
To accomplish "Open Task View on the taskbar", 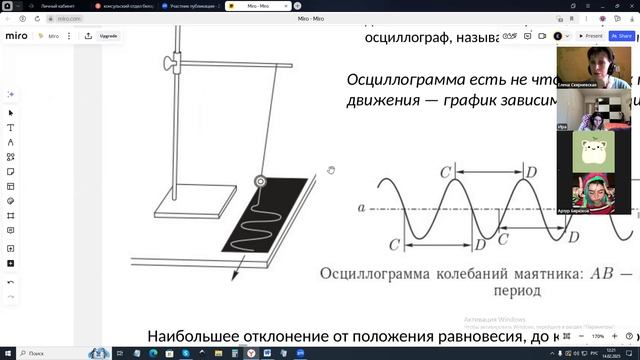I will coord(120,353).
